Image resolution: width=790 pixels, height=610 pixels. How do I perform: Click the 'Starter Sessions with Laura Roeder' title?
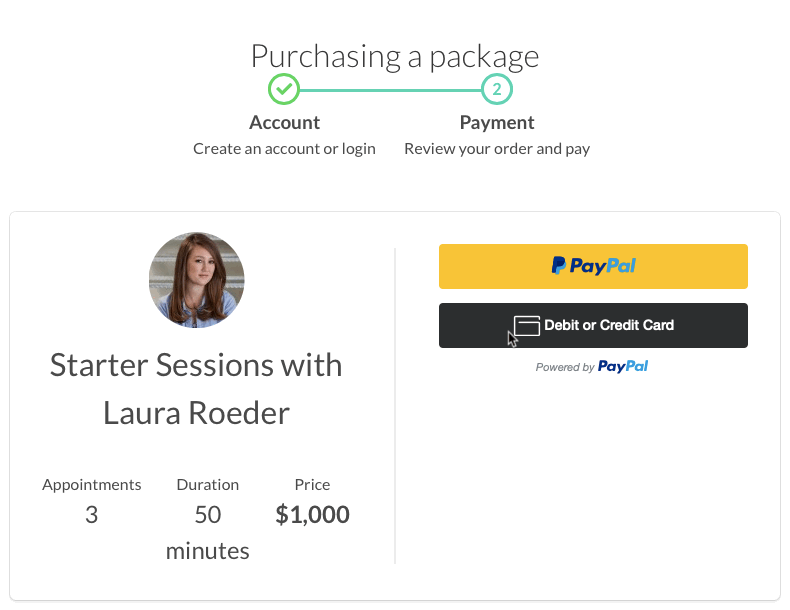(x=196, y=388)
